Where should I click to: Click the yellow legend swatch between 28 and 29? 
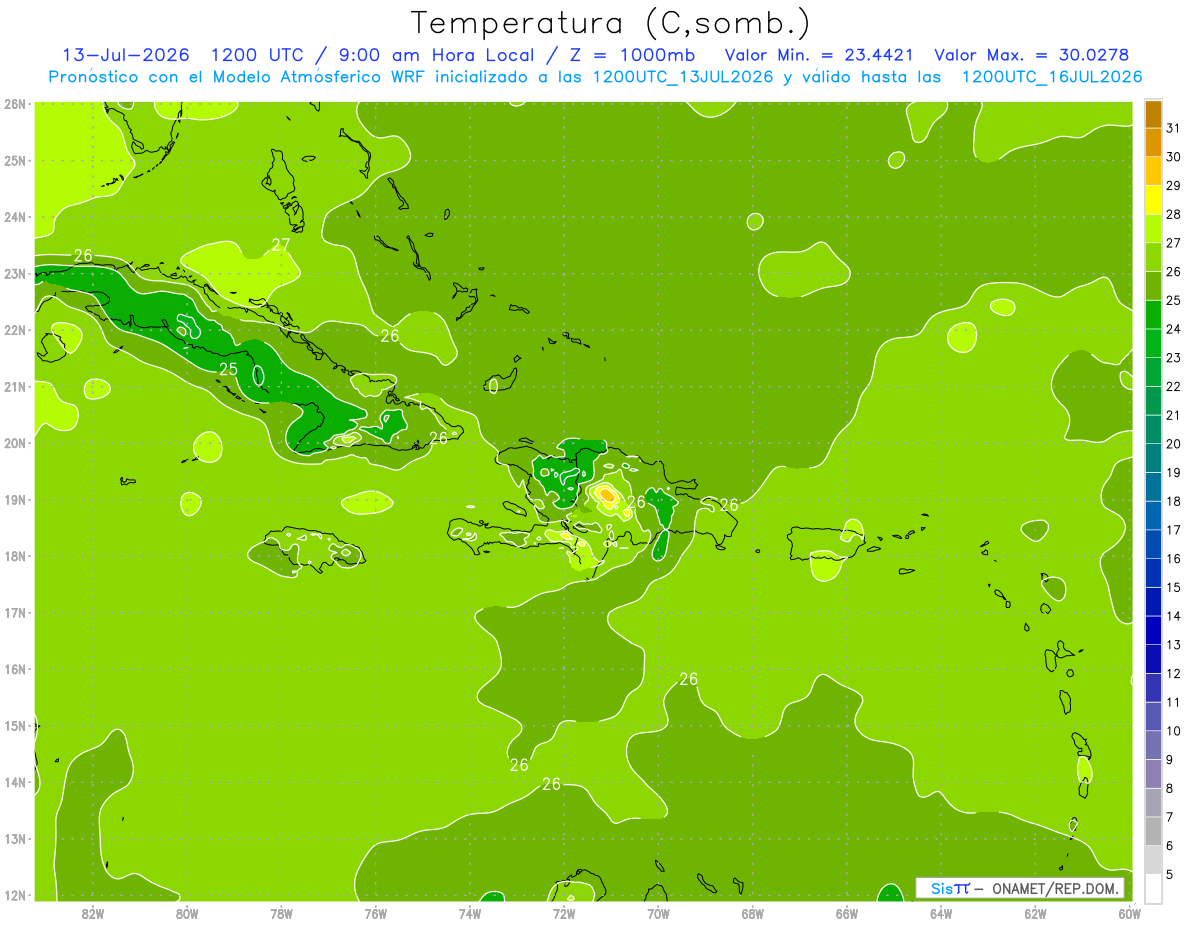(1153, 199)
